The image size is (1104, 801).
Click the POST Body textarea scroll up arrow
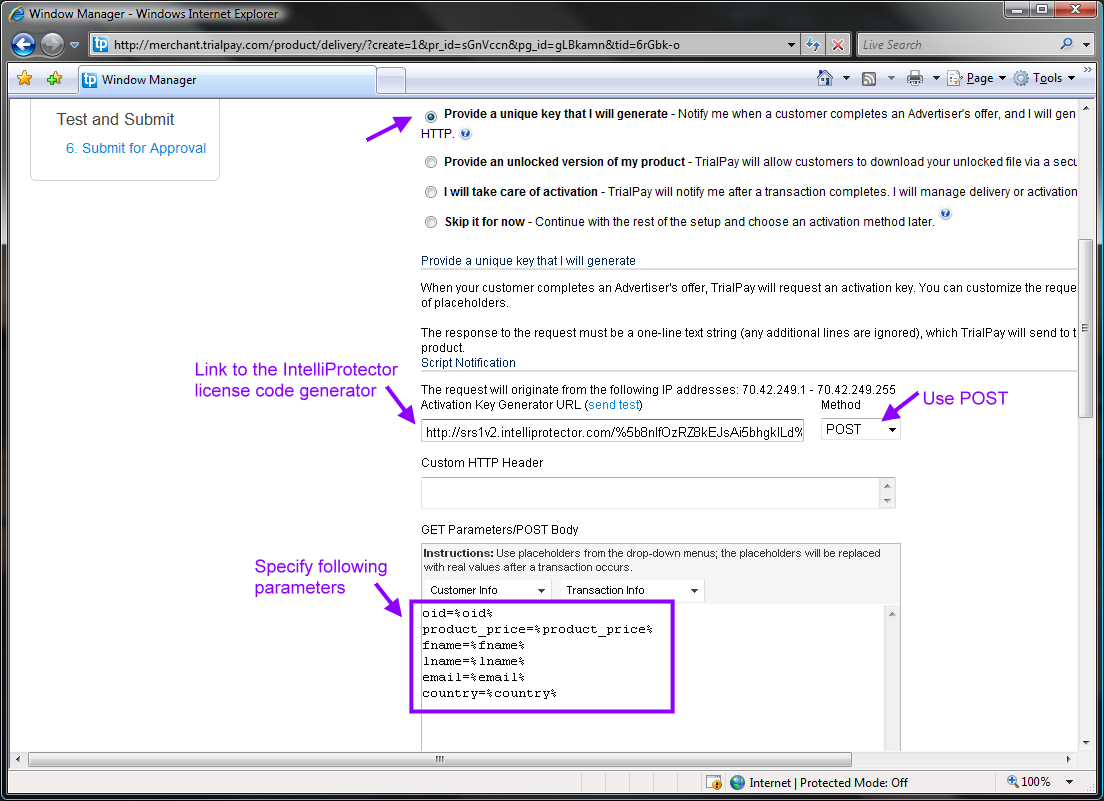(892, 614)
